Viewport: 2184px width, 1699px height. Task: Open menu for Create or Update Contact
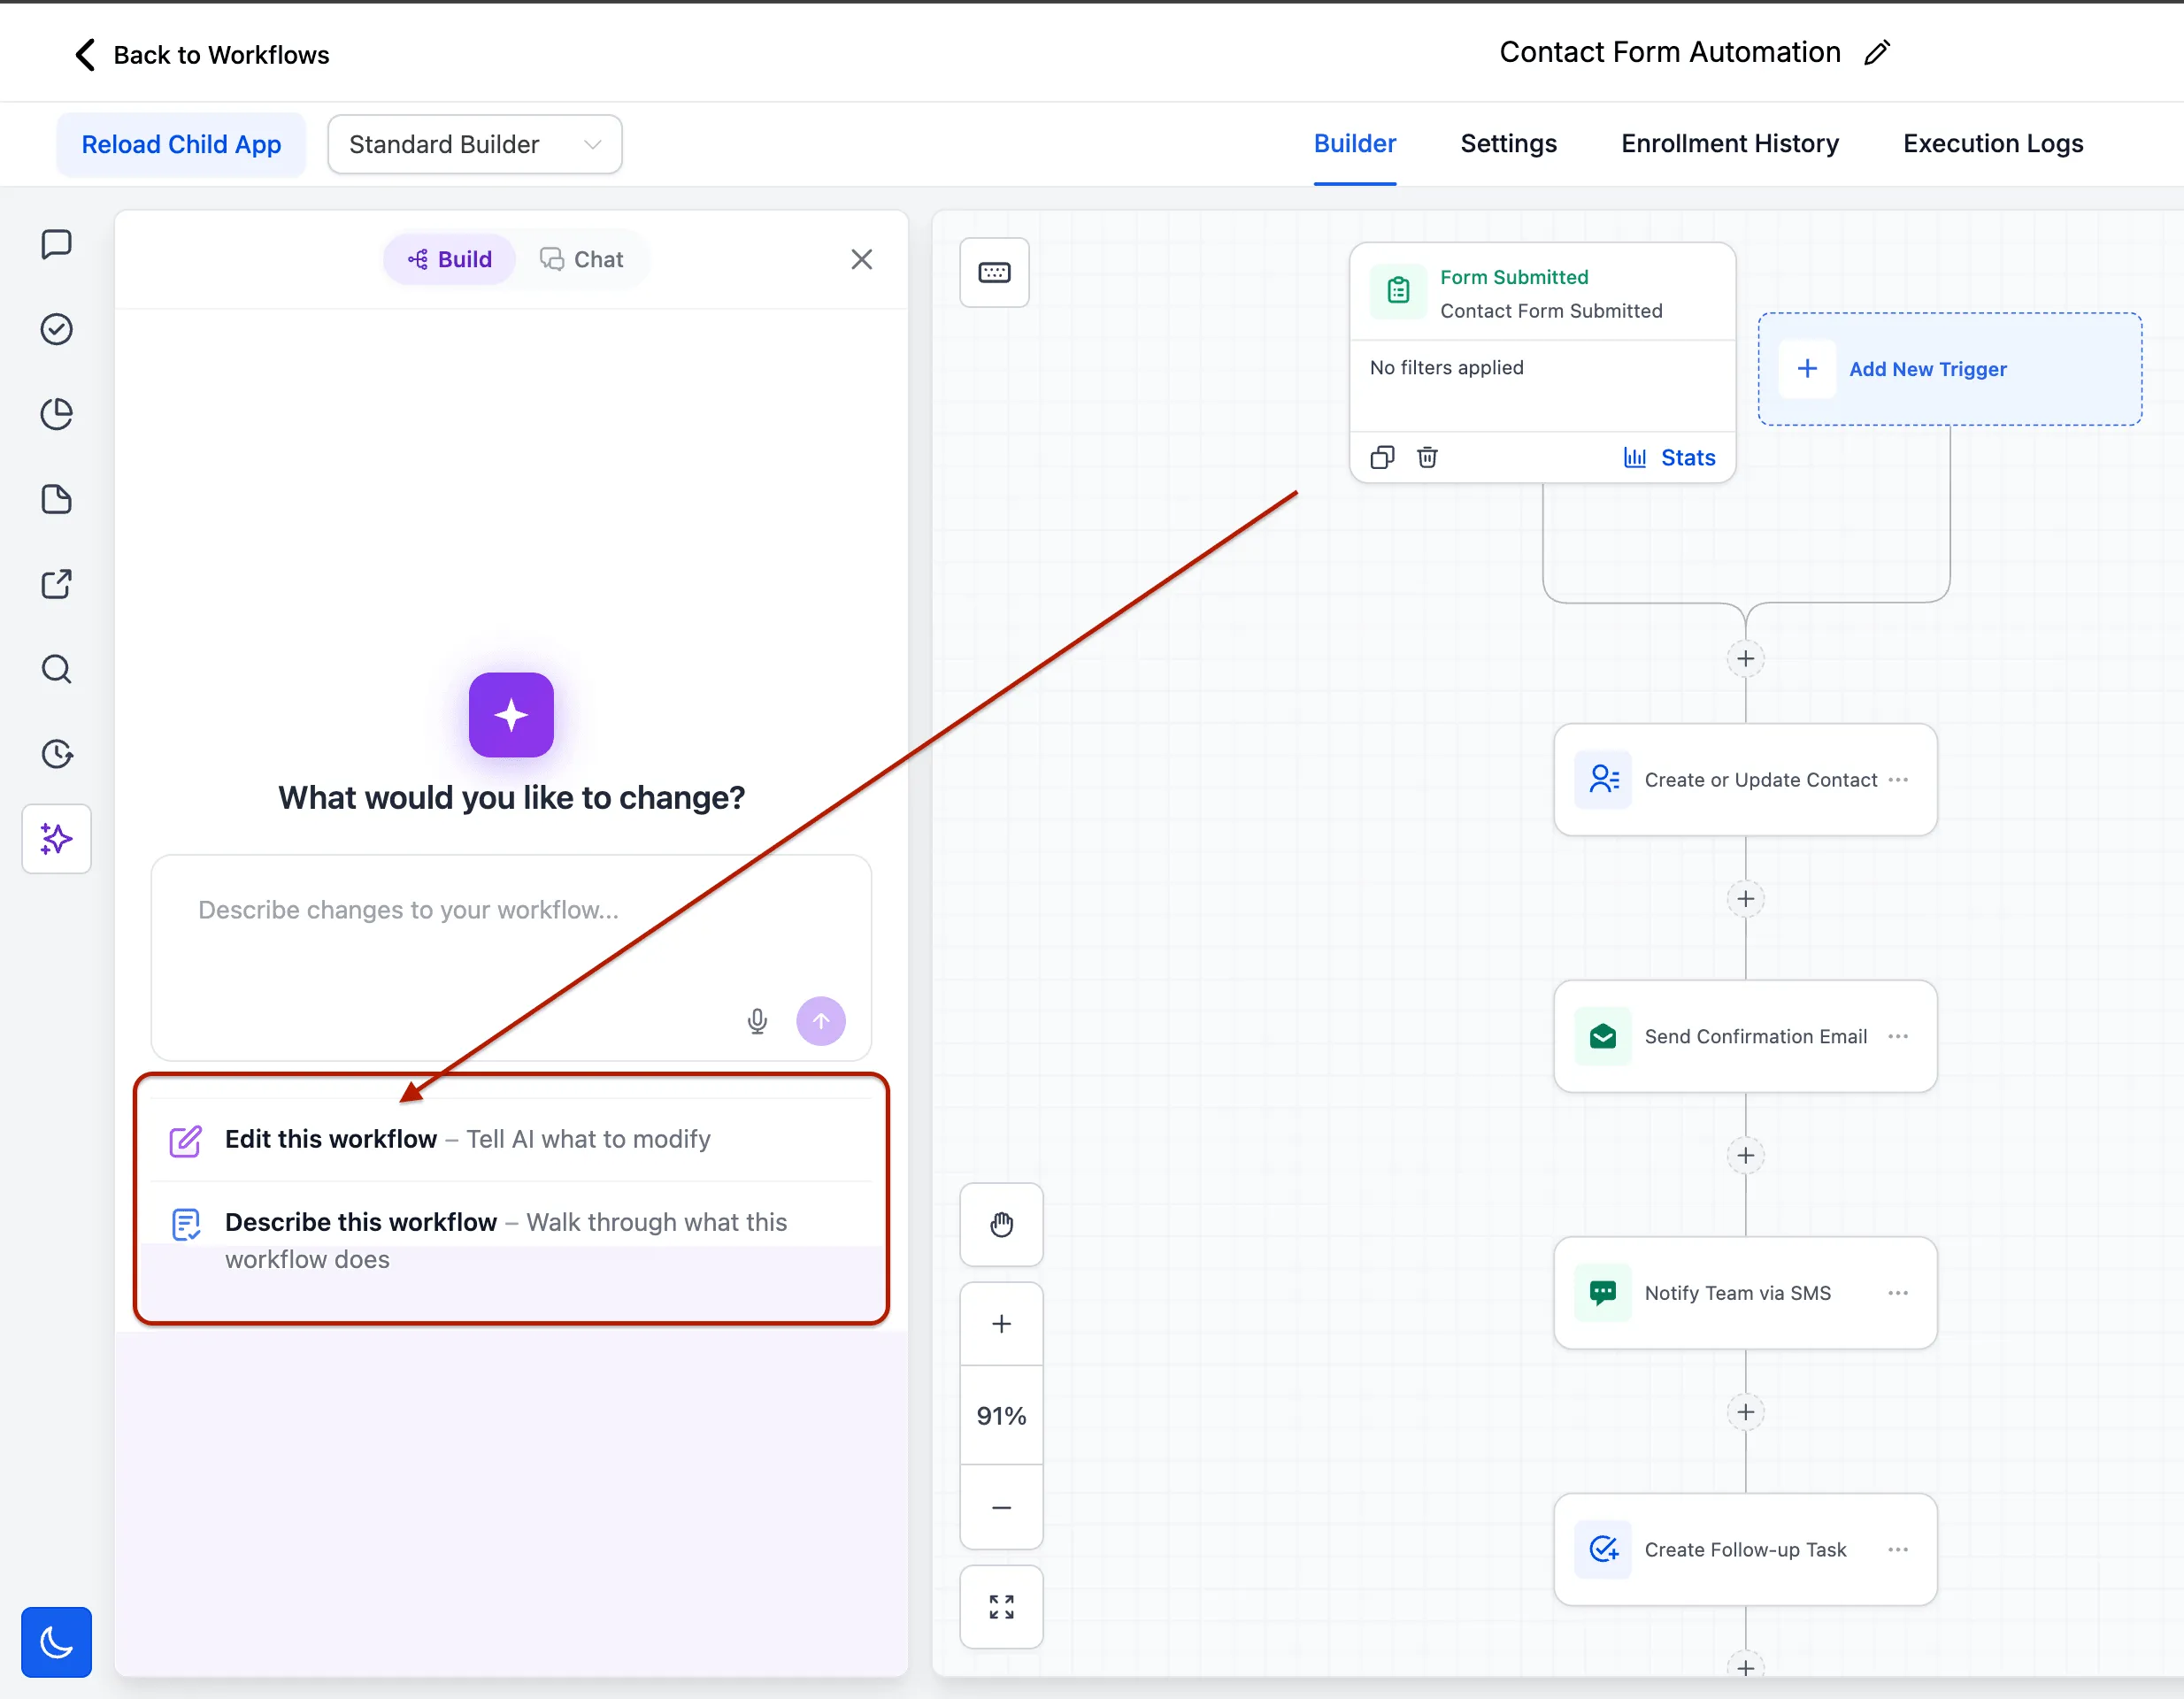click(1898, 780)
